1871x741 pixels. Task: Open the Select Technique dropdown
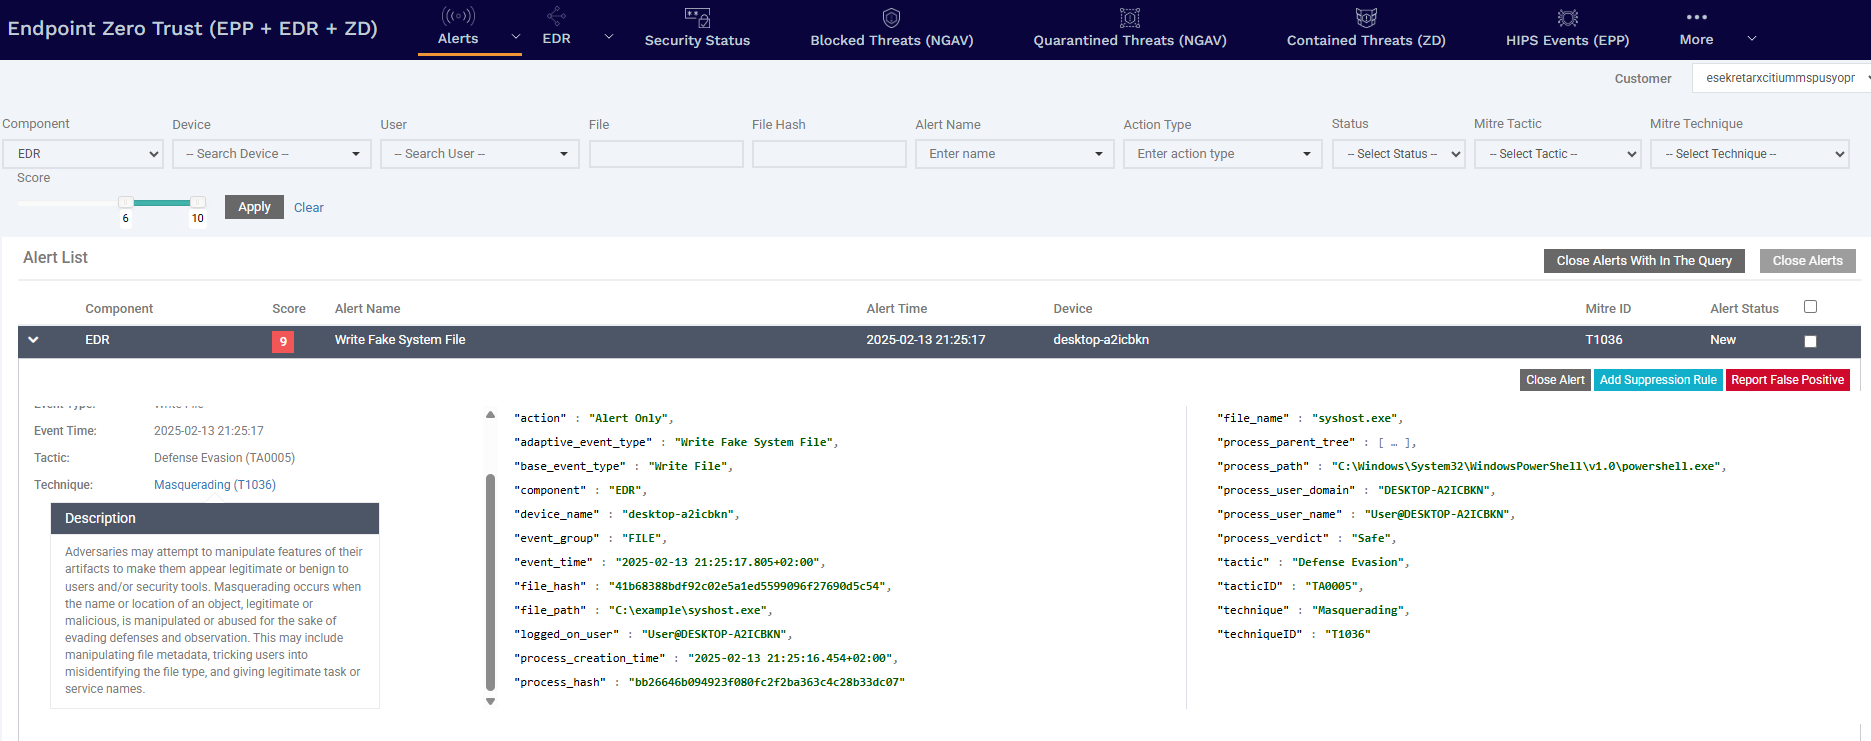[1749, 154]
